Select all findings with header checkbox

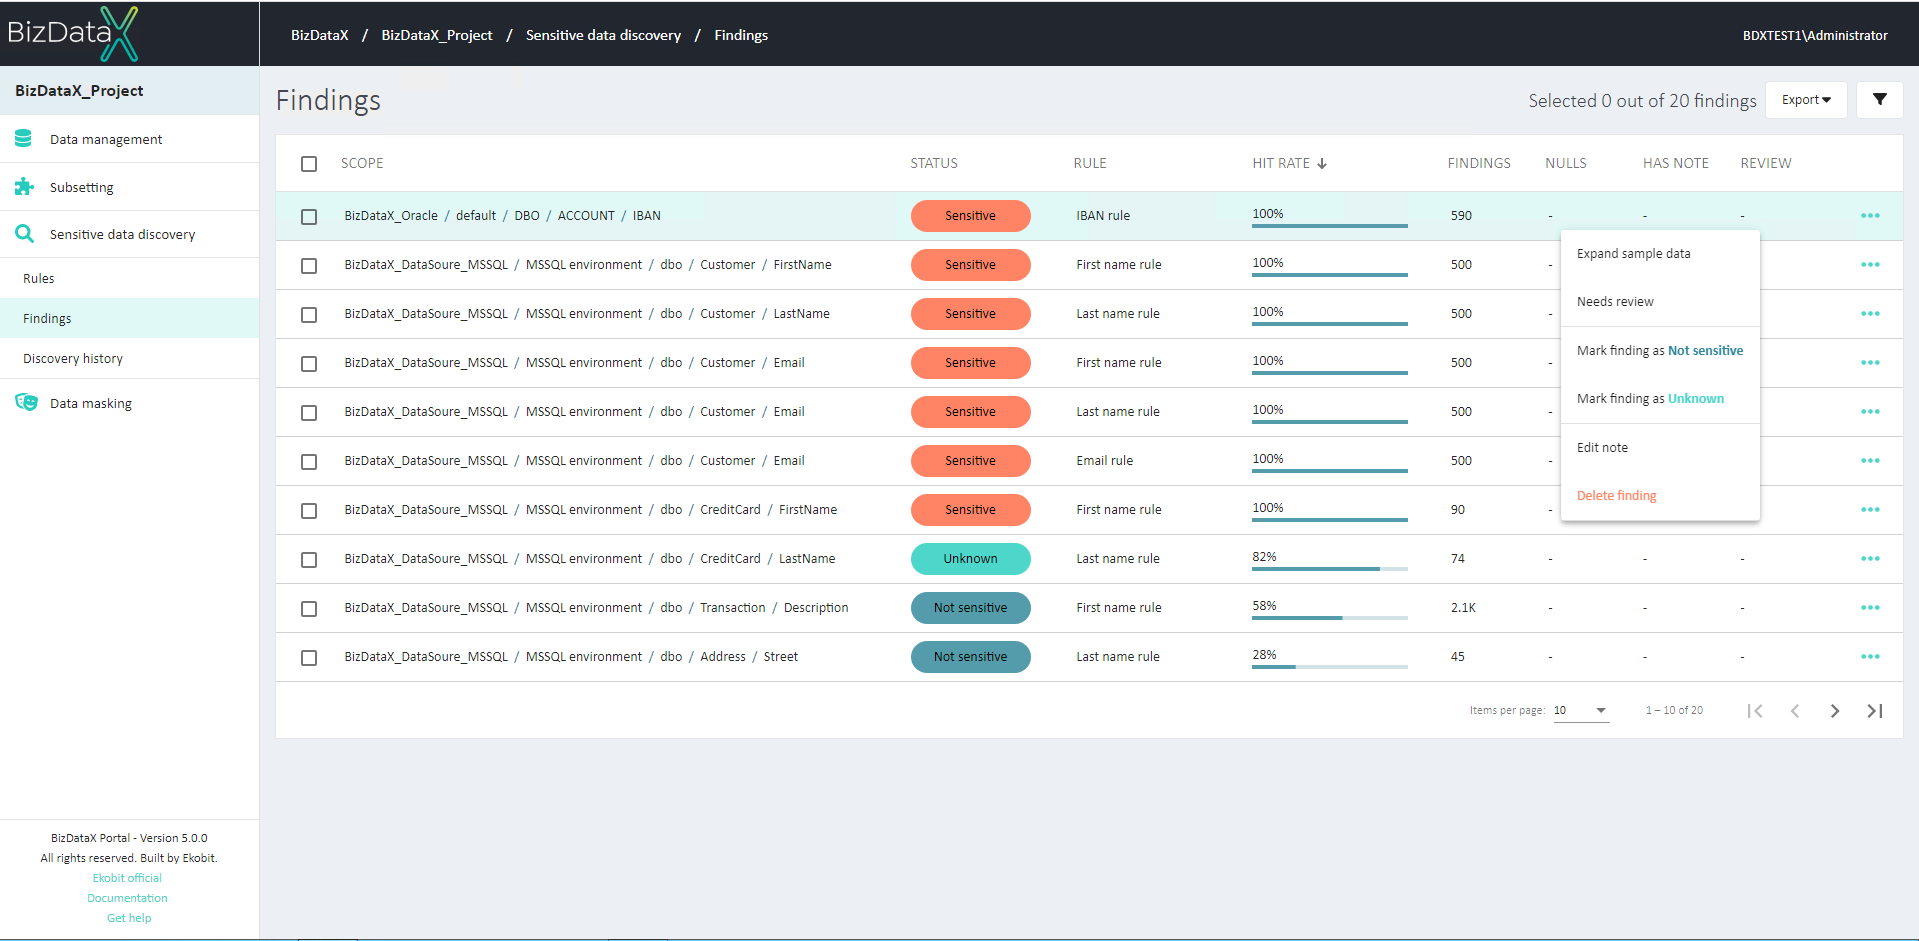[309, 164]
